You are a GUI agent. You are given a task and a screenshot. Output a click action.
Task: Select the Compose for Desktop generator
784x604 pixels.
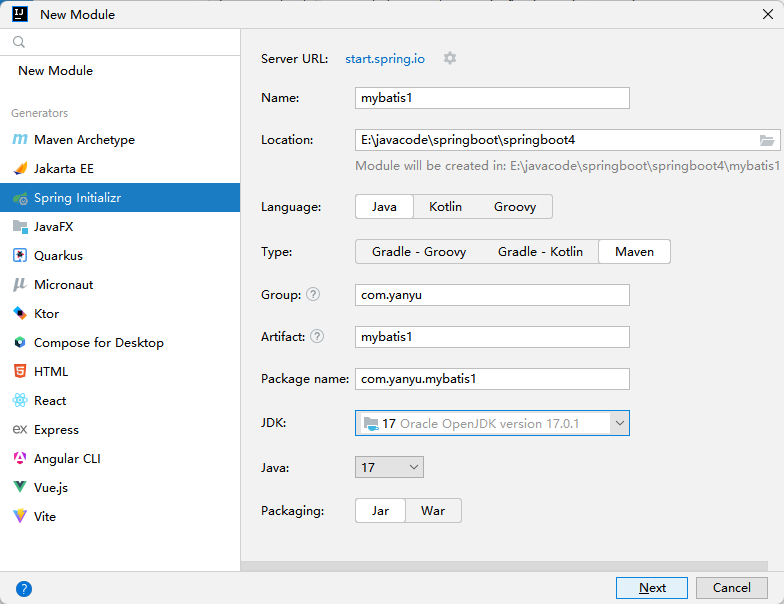tap(120, 342)
